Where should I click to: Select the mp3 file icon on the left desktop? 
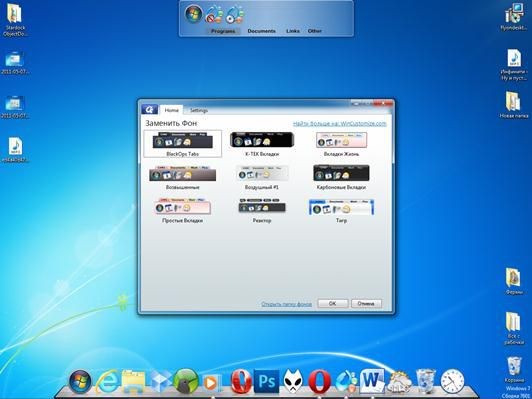pyautogui.click(x=15, y=150)
